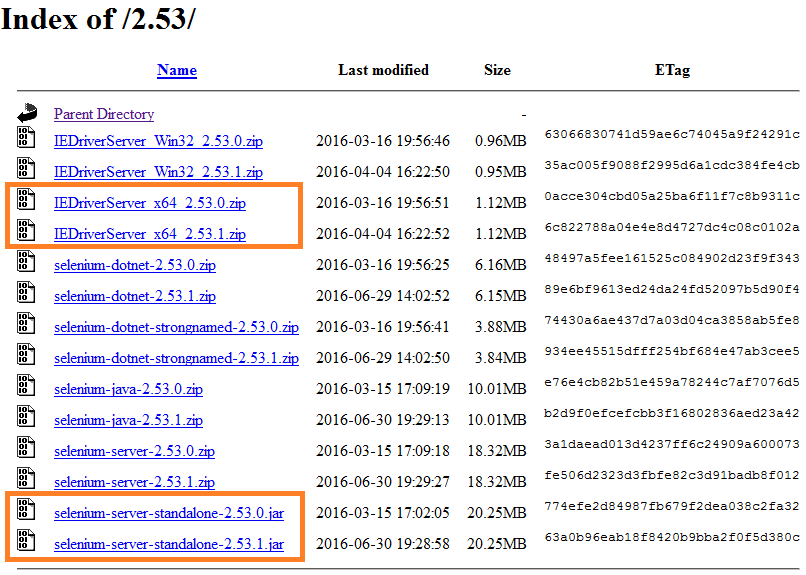
Task: Click the Last modified column header
Action: coord(383,70)
